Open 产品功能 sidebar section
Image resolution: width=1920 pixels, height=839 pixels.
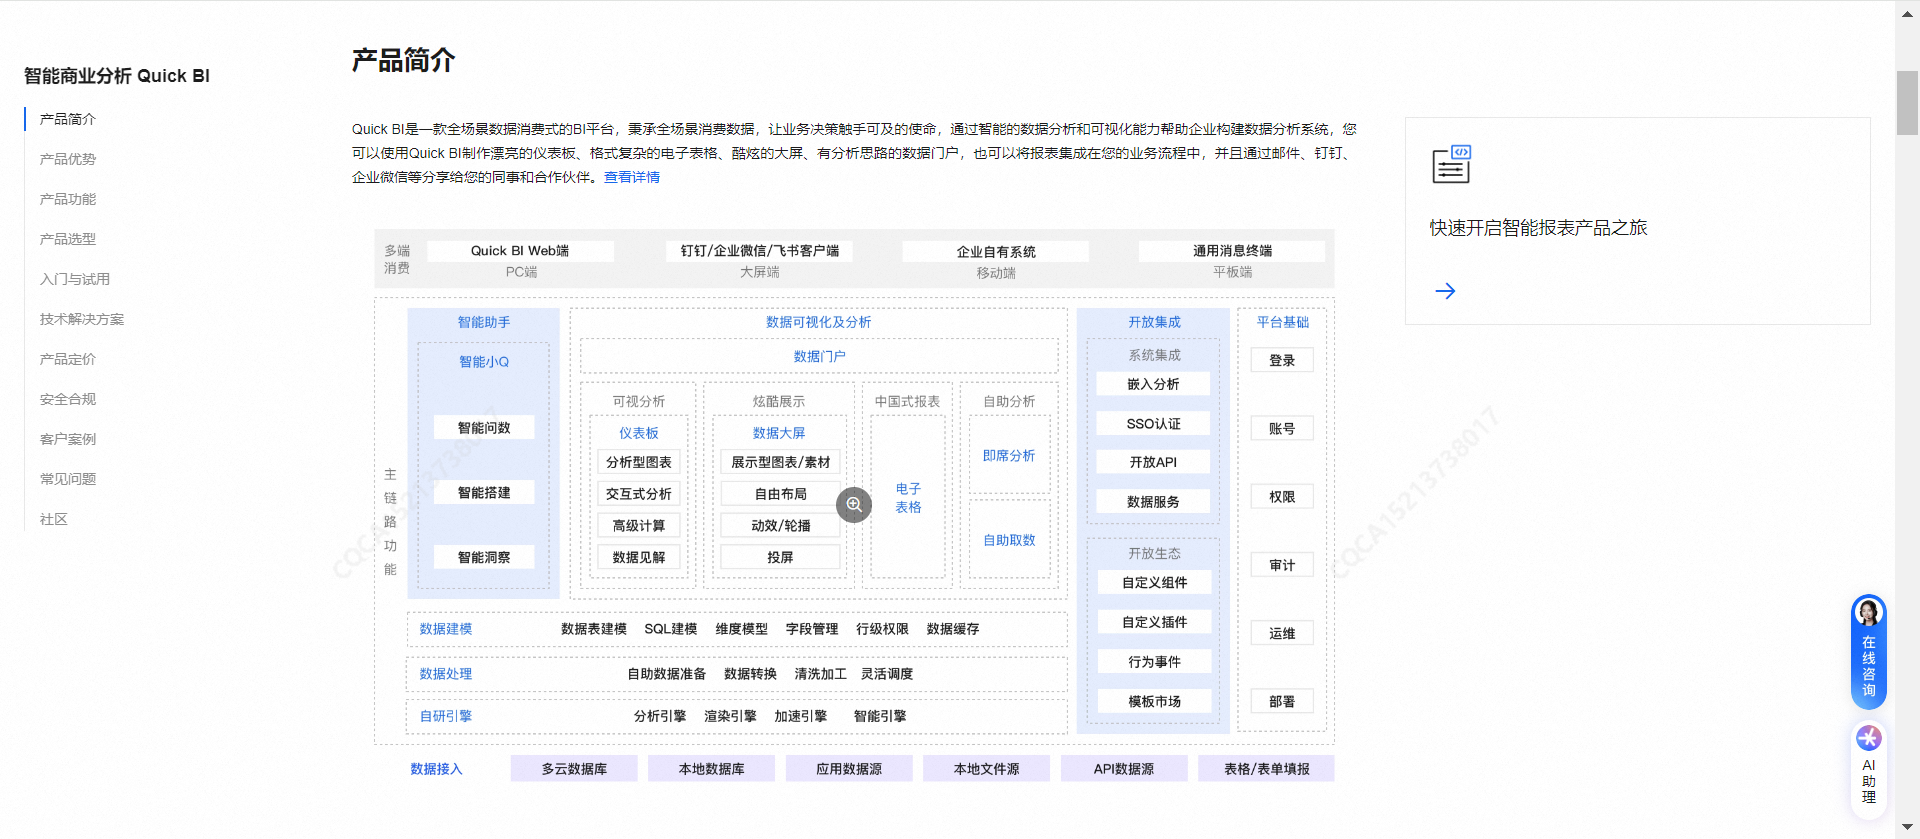point(68,199)
